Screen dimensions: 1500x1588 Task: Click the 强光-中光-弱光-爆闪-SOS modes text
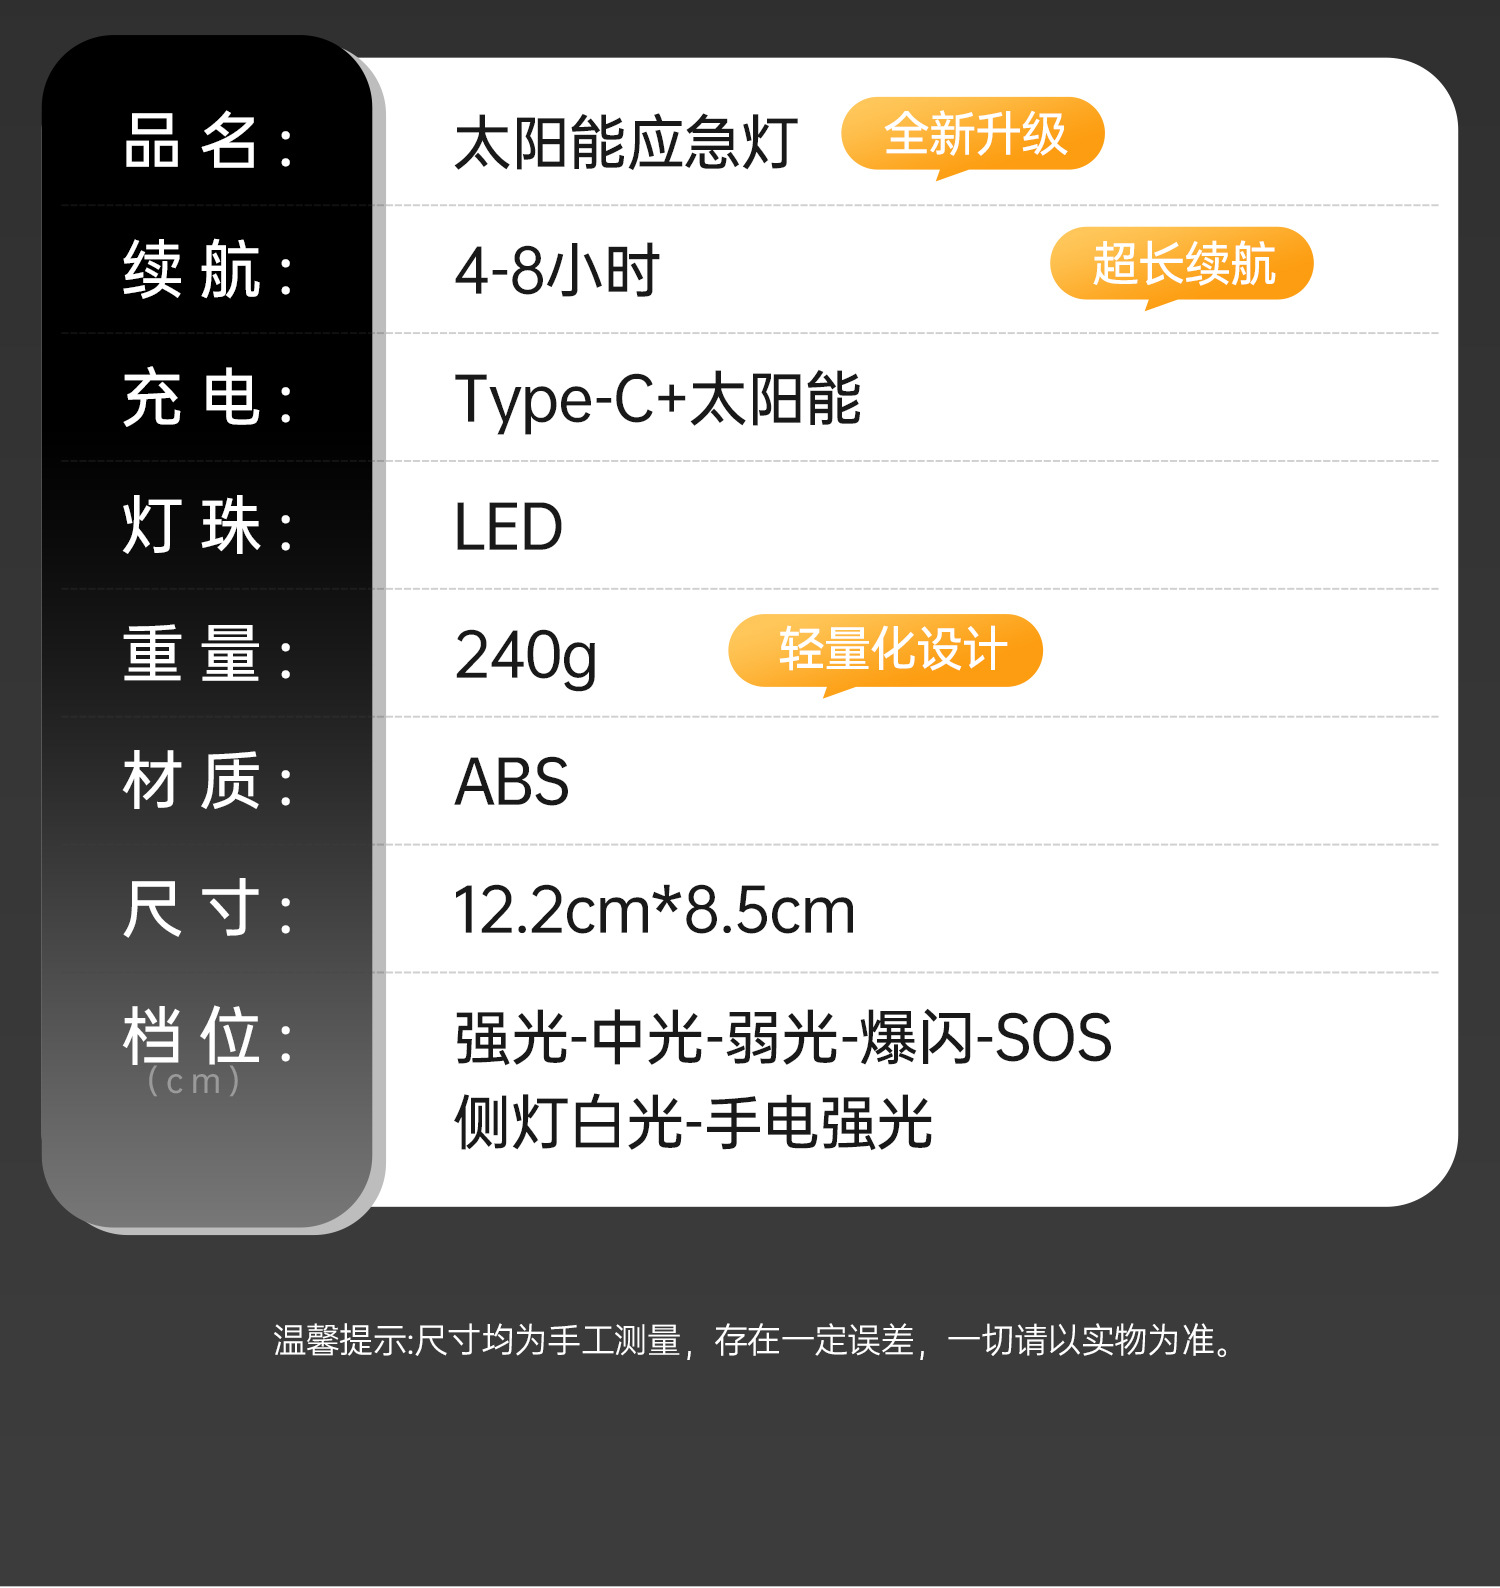tap(783, 1038)
